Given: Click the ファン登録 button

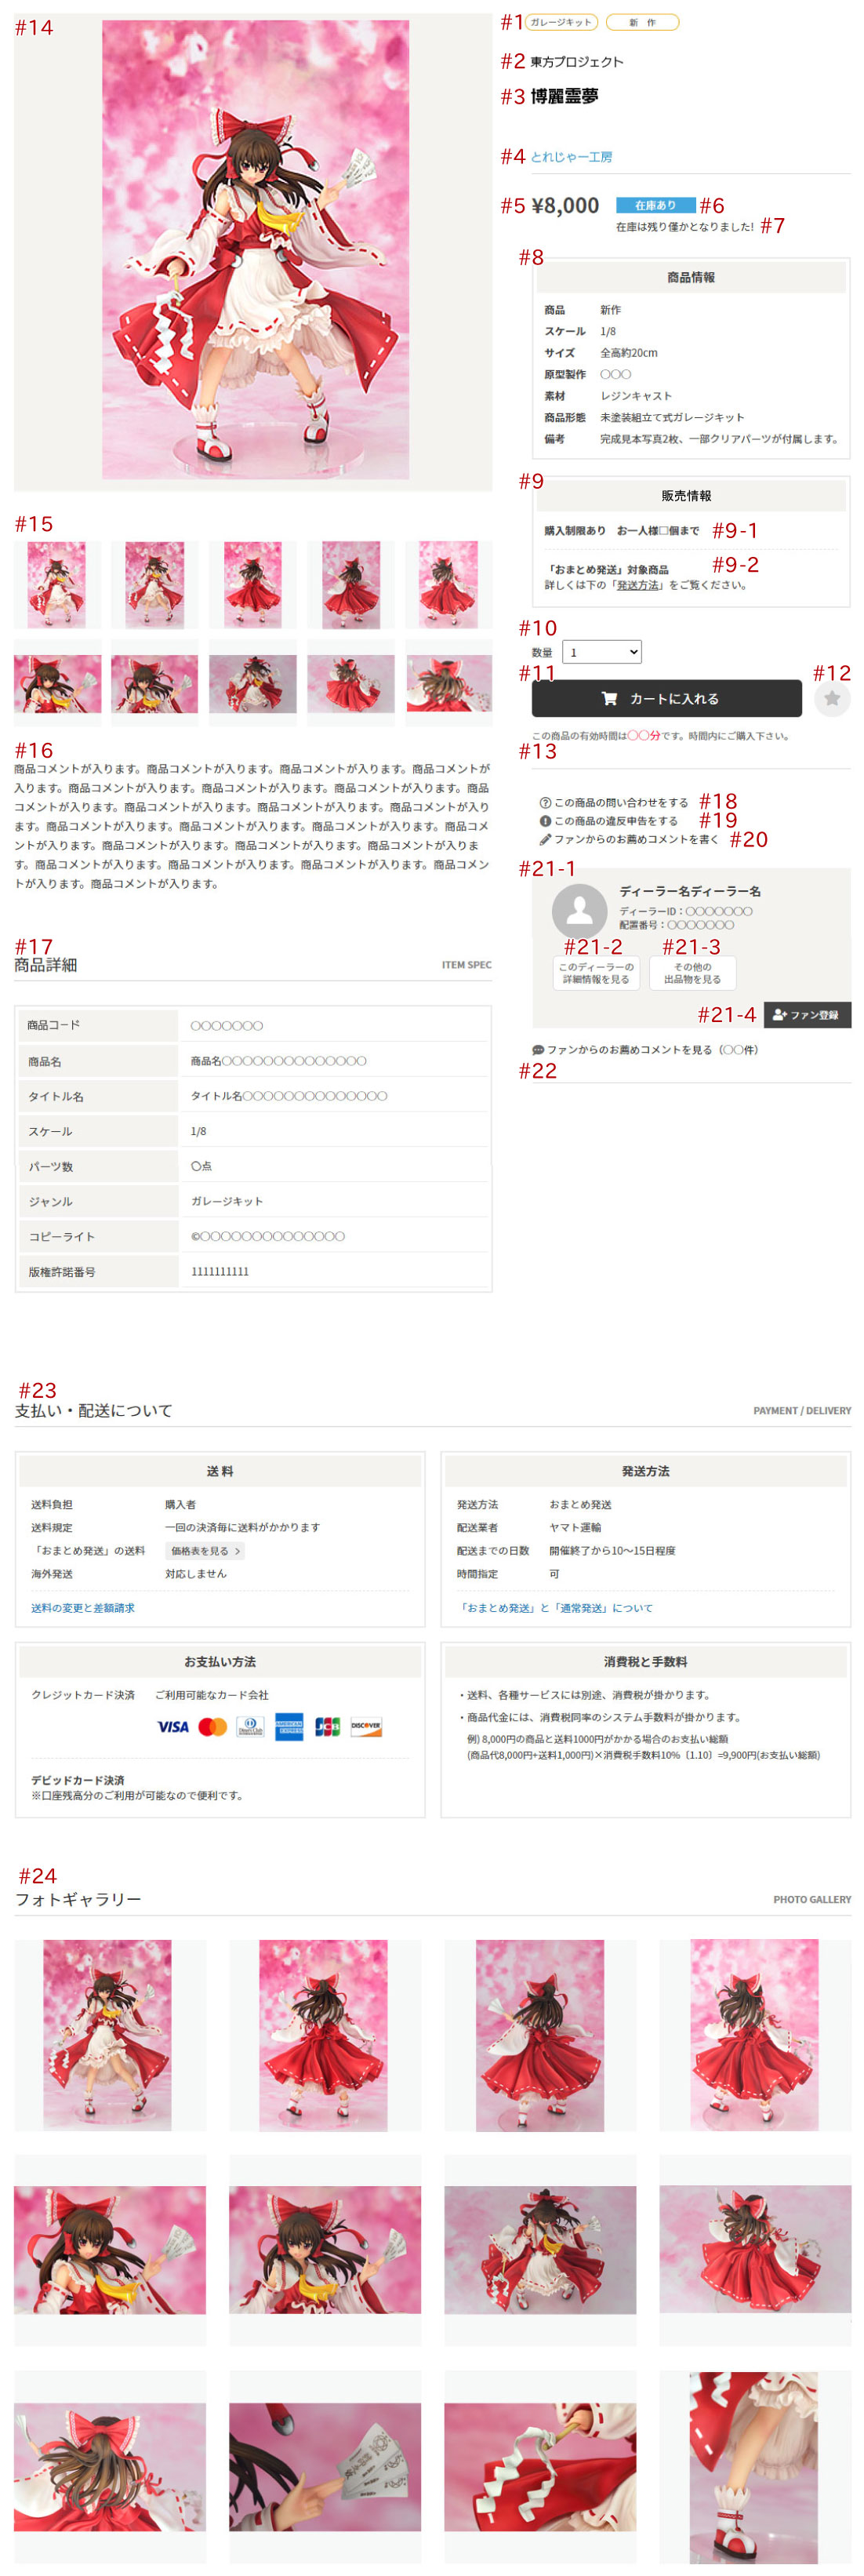Looking at the screenshot, I should pyautogui.click(x=806, y=1014).
